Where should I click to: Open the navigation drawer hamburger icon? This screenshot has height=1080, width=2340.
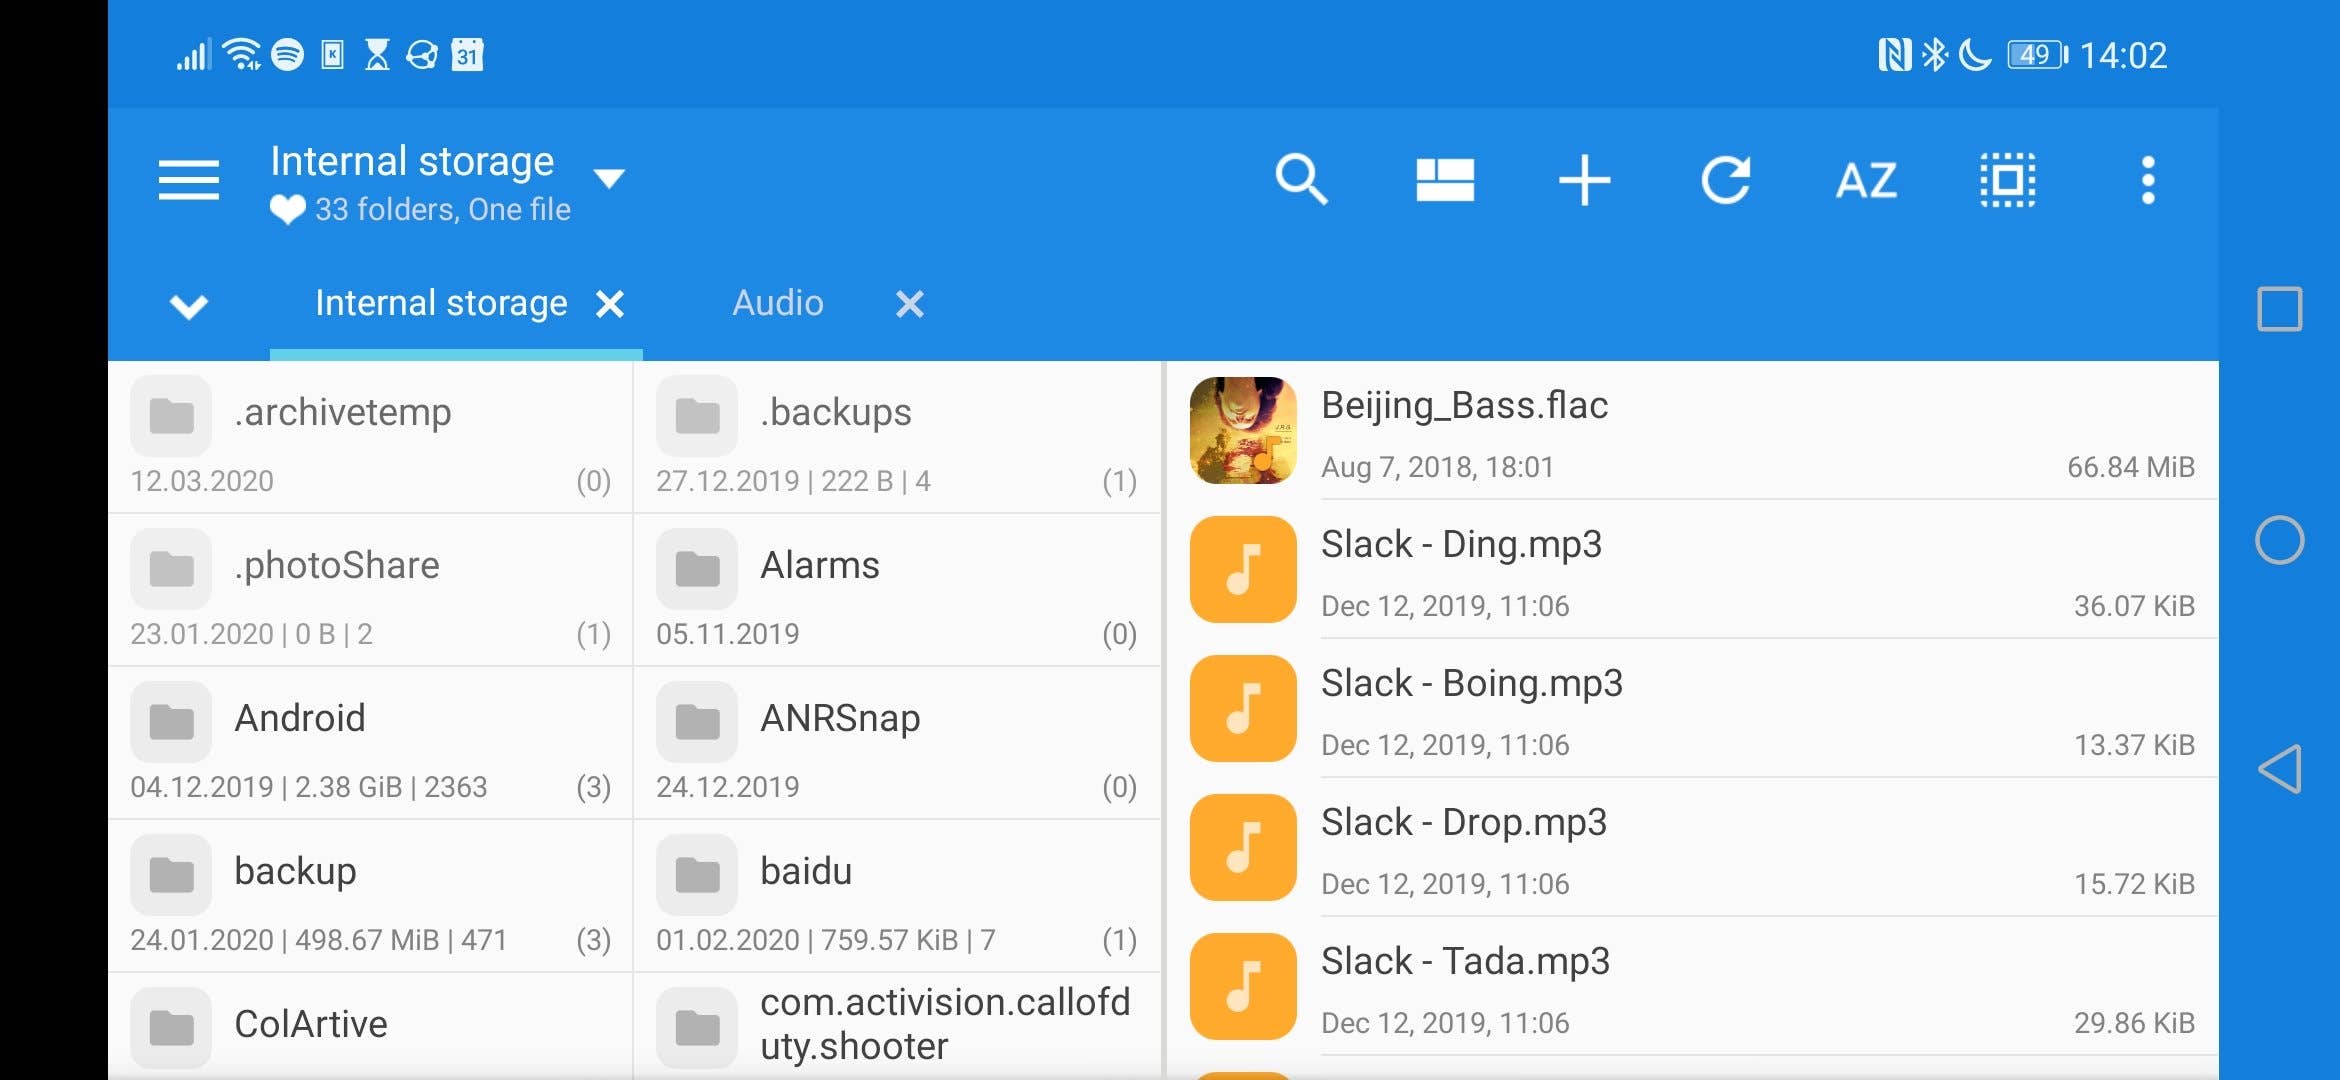tap(187, 181)
